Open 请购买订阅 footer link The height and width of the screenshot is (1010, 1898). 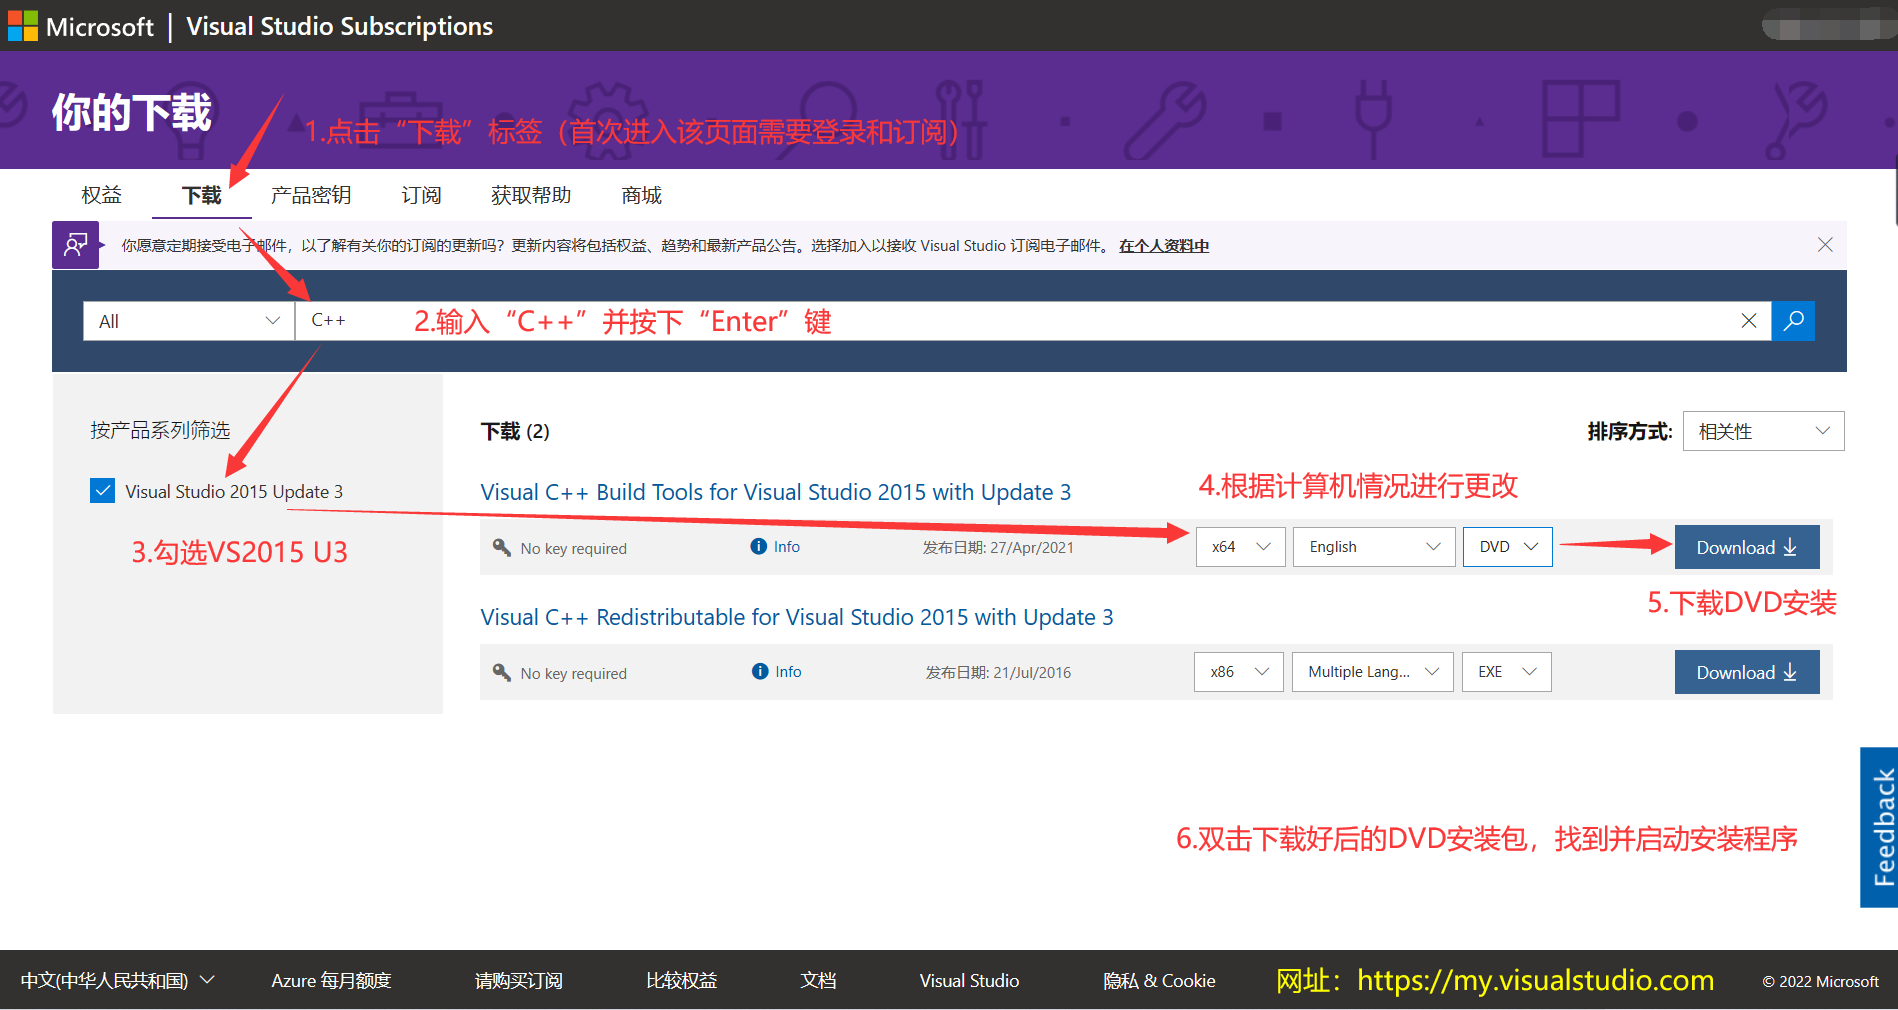[x=518, y=981]
